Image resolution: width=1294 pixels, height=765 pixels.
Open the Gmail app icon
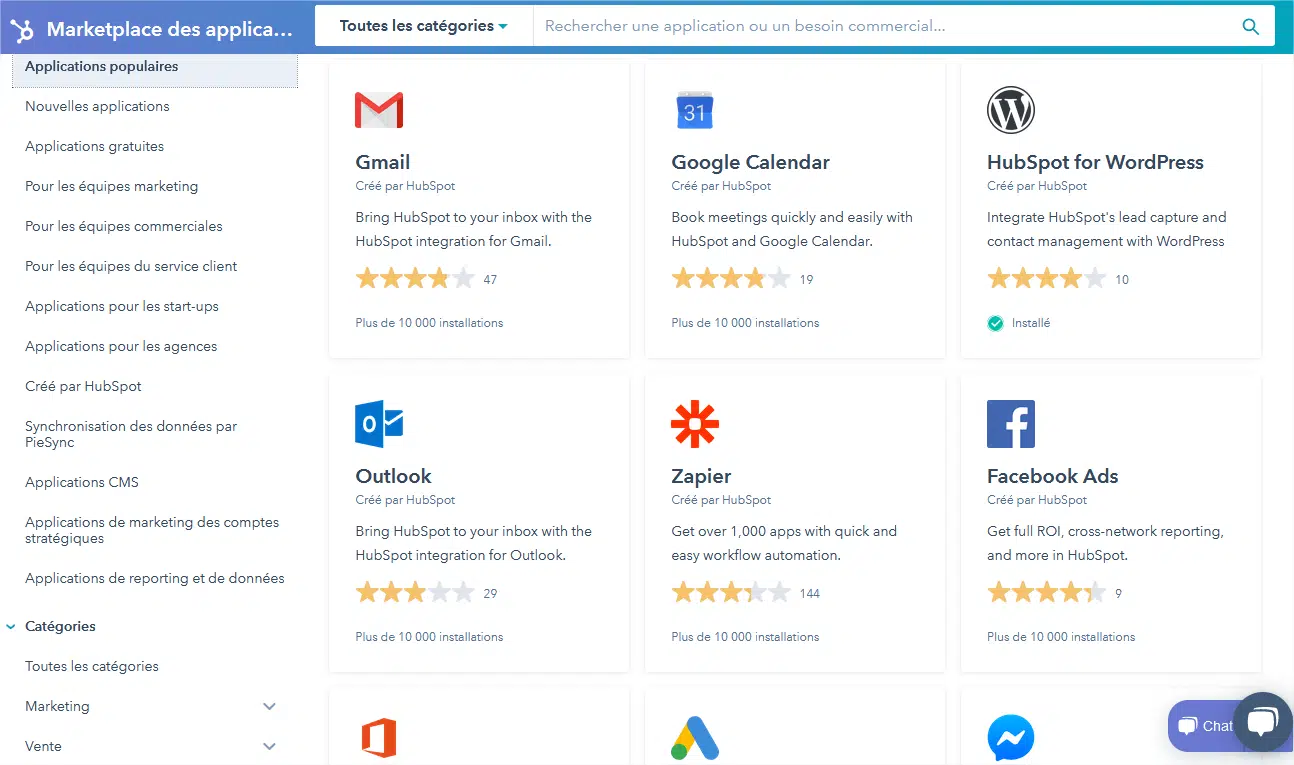pos(379,110)
